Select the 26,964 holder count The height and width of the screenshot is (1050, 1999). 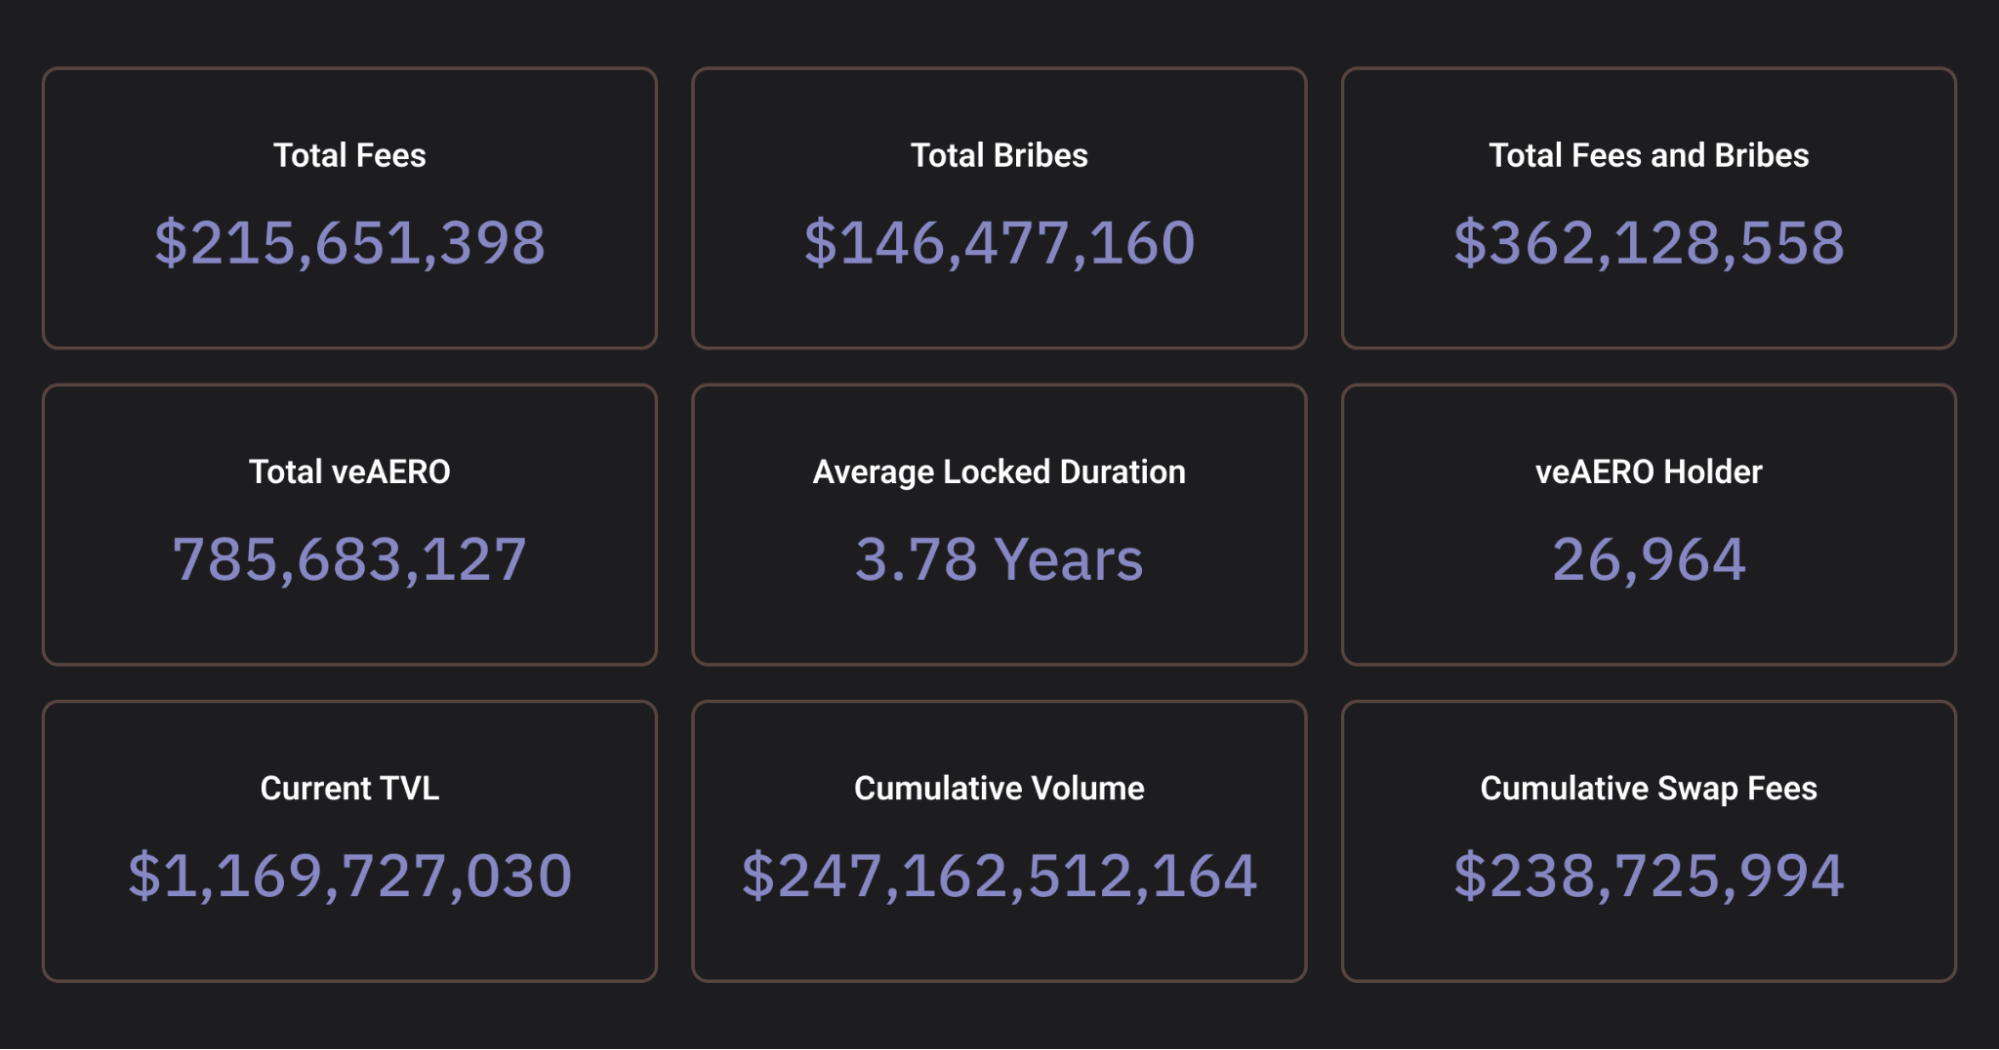coord(1648,559)
